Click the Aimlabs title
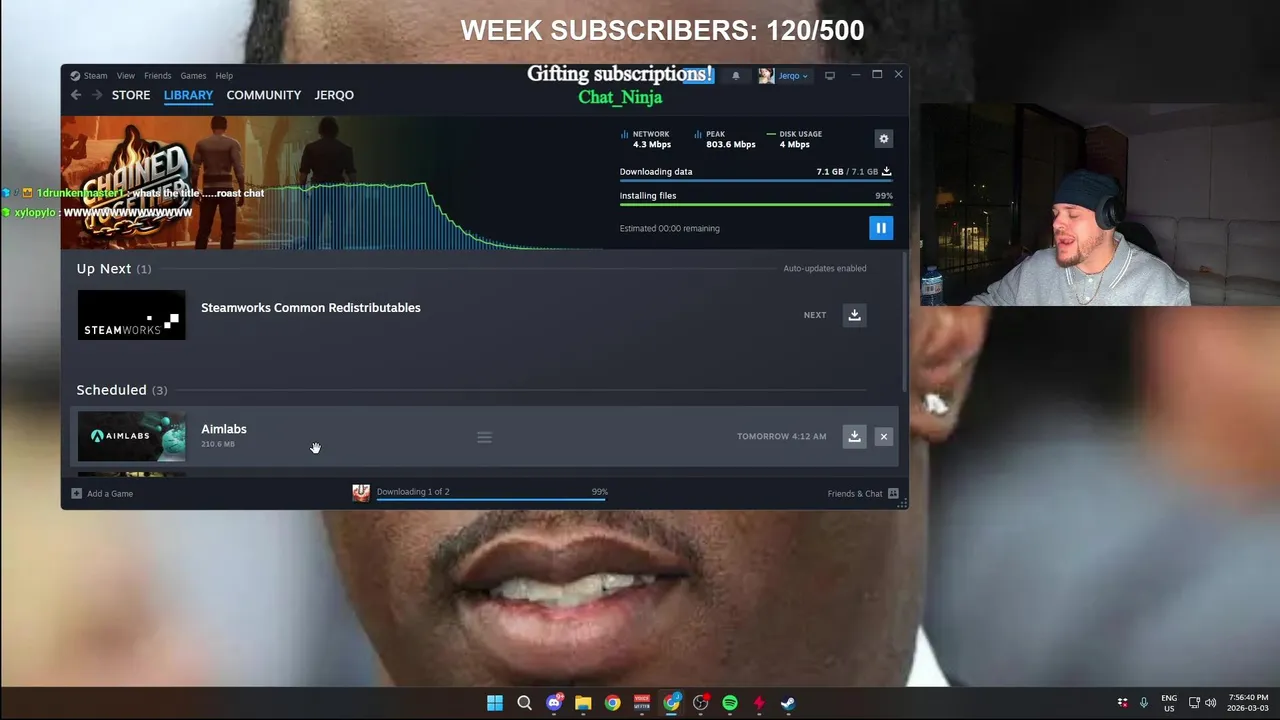The image size is (1280, 720). tap(224, 429)
